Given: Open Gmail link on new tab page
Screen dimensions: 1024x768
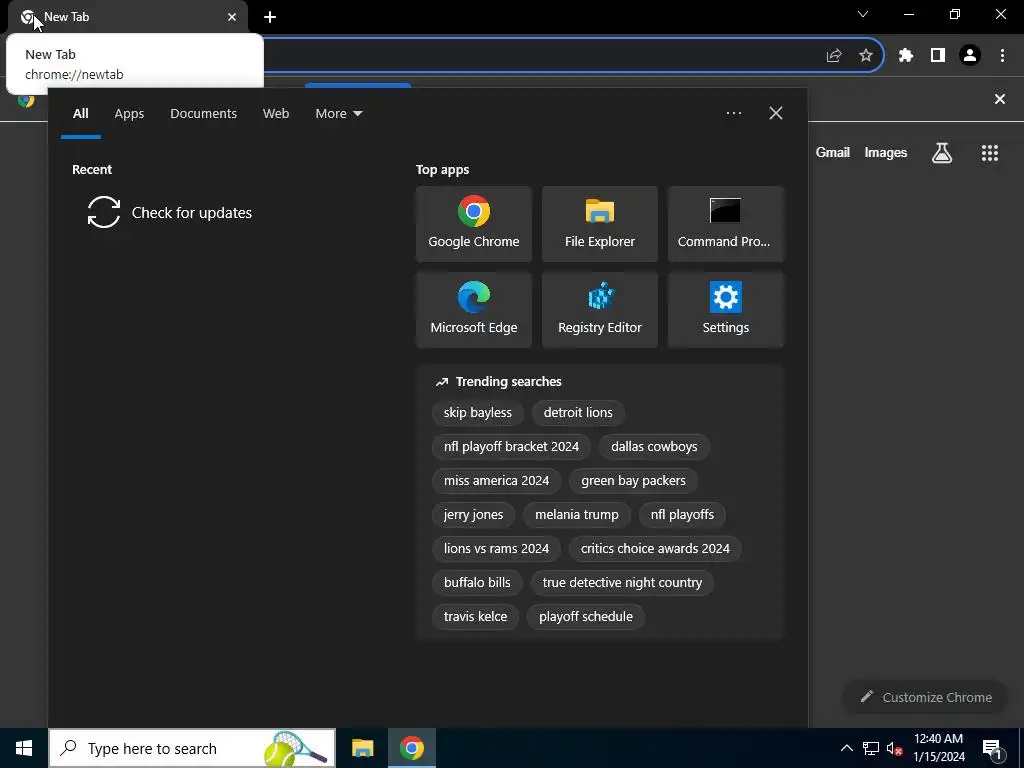Looking at the screenshot, I should coord(833,153).
